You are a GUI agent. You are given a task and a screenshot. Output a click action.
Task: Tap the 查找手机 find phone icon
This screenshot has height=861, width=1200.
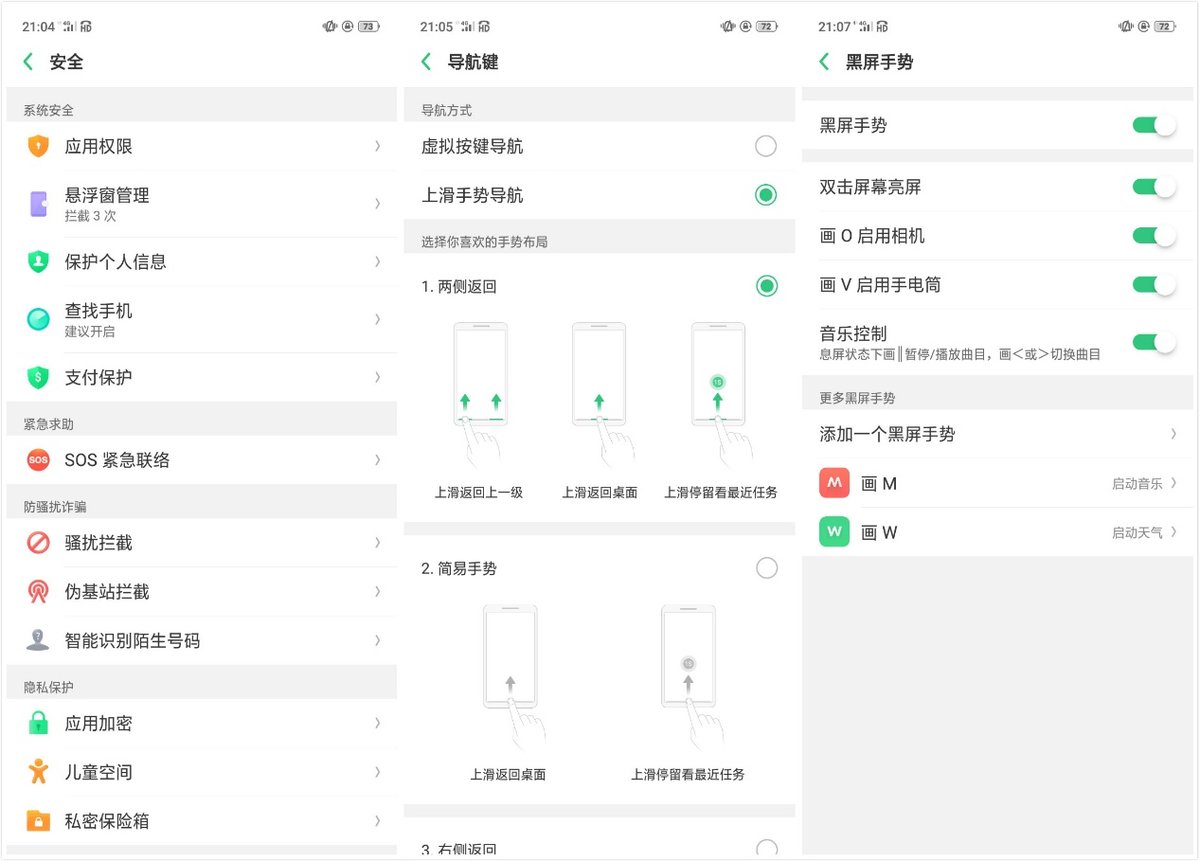pos(38,319)
